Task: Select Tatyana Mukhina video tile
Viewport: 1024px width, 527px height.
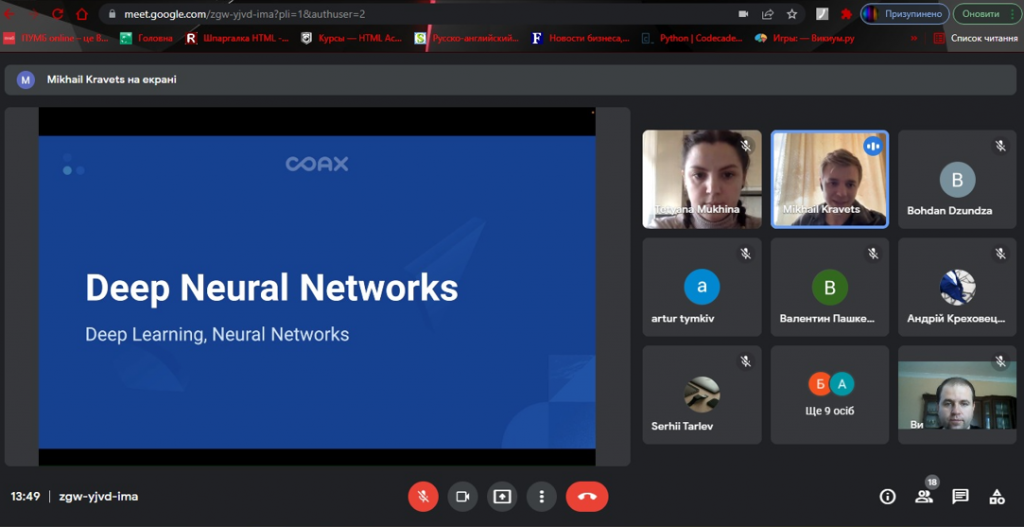Action: pyautogui.click(x=701, y=179)
